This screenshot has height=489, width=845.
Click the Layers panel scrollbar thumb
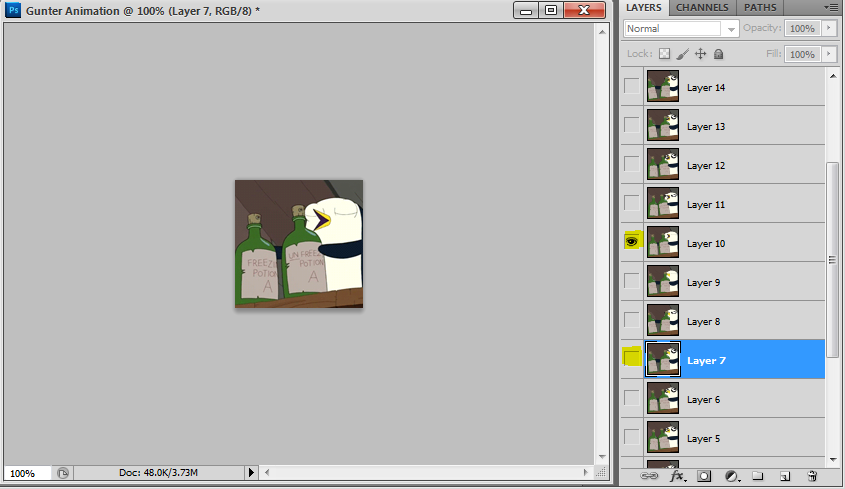coord(833,260)
